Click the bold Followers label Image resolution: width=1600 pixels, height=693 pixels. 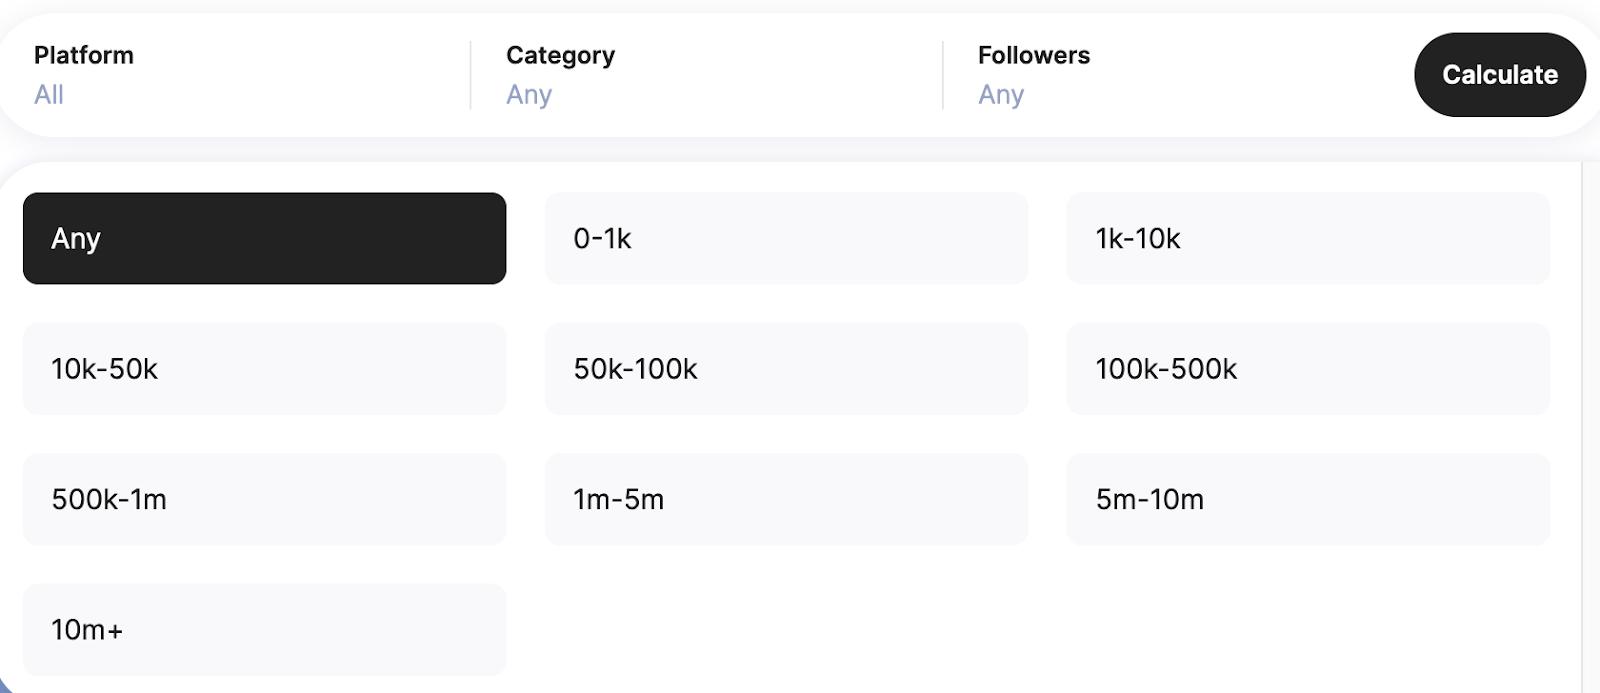(x=1034, y=55)
